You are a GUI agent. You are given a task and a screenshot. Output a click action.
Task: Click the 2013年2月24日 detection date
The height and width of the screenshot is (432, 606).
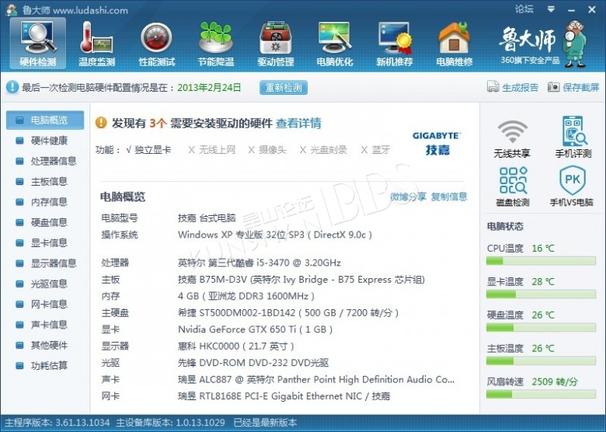pyautogui.click(x=209, y=87)
